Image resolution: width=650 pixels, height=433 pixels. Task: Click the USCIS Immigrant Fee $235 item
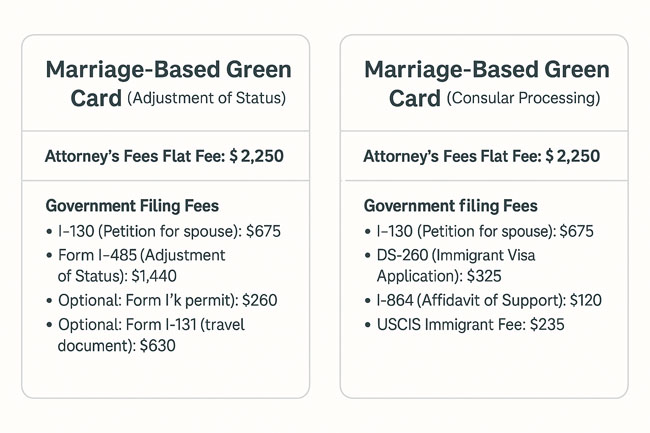(x=471, y=324)
